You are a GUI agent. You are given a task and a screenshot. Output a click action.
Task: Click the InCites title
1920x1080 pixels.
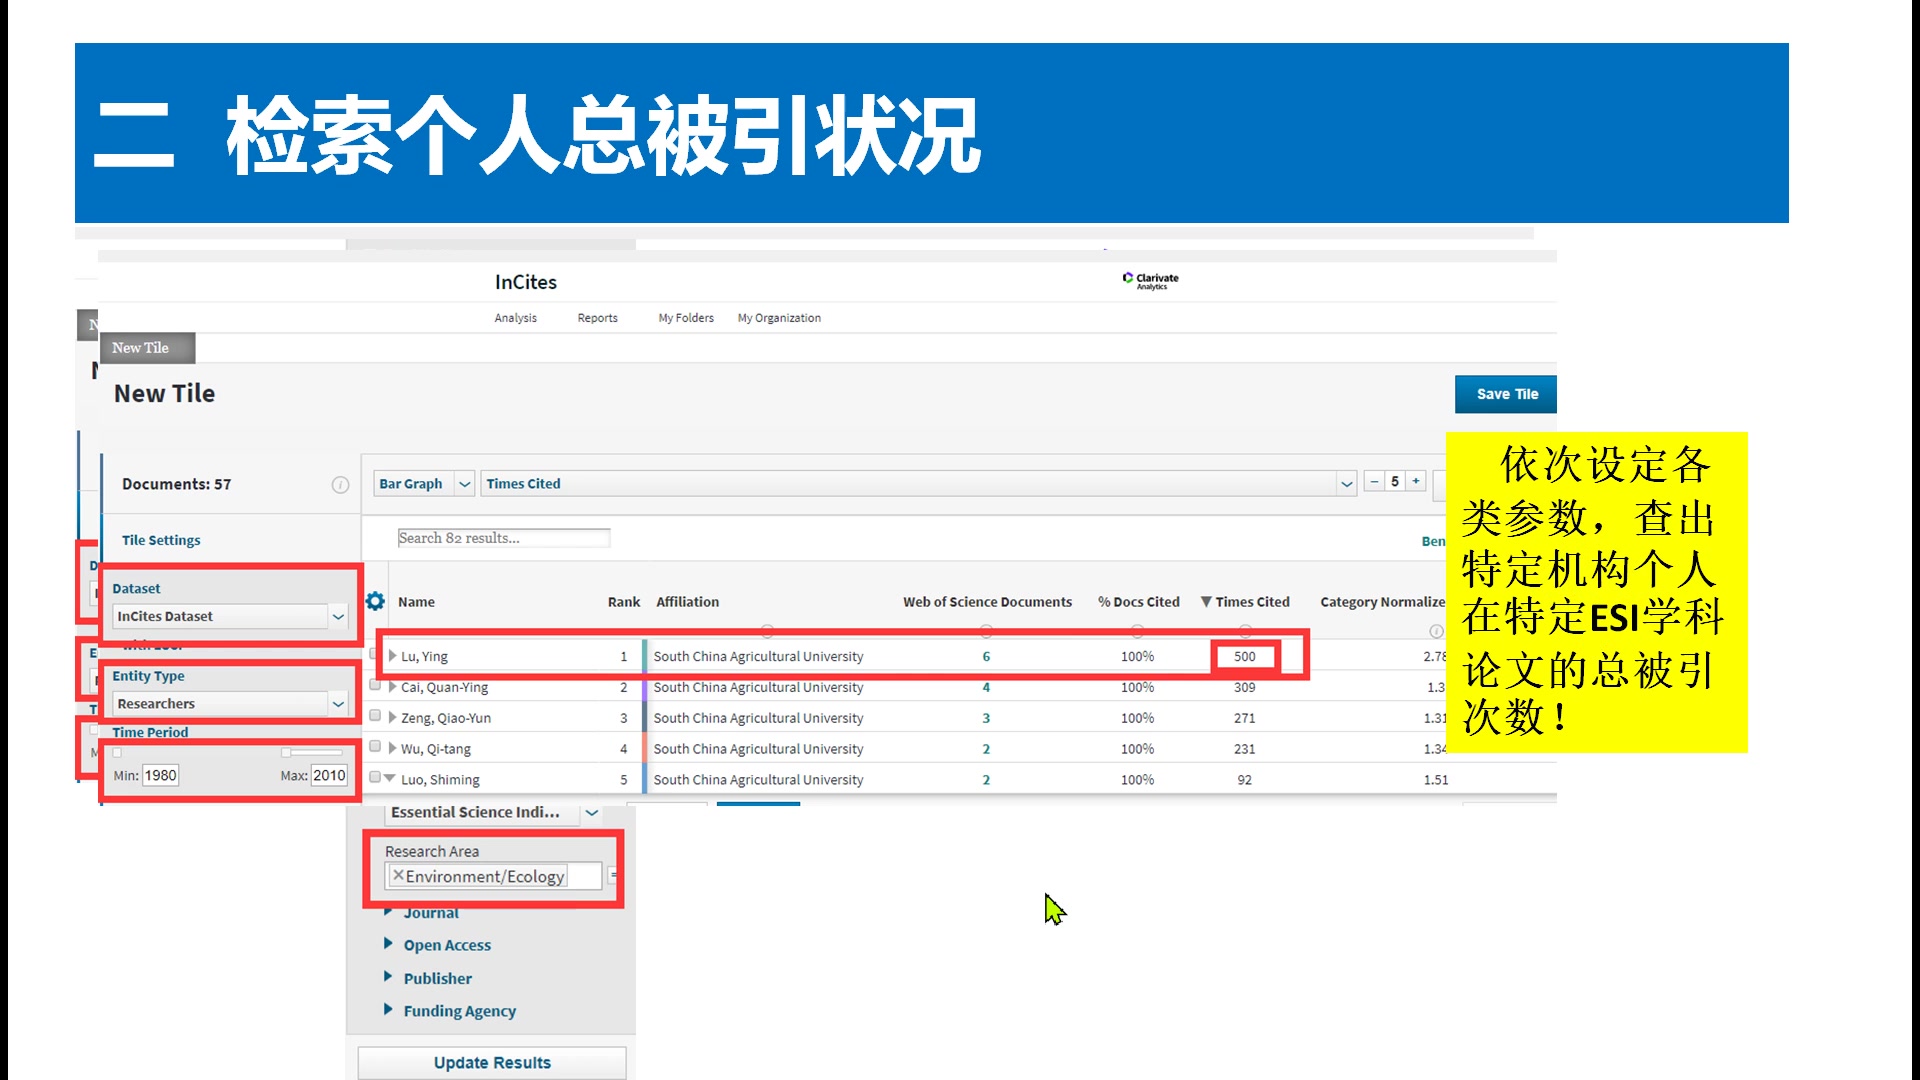526,282
